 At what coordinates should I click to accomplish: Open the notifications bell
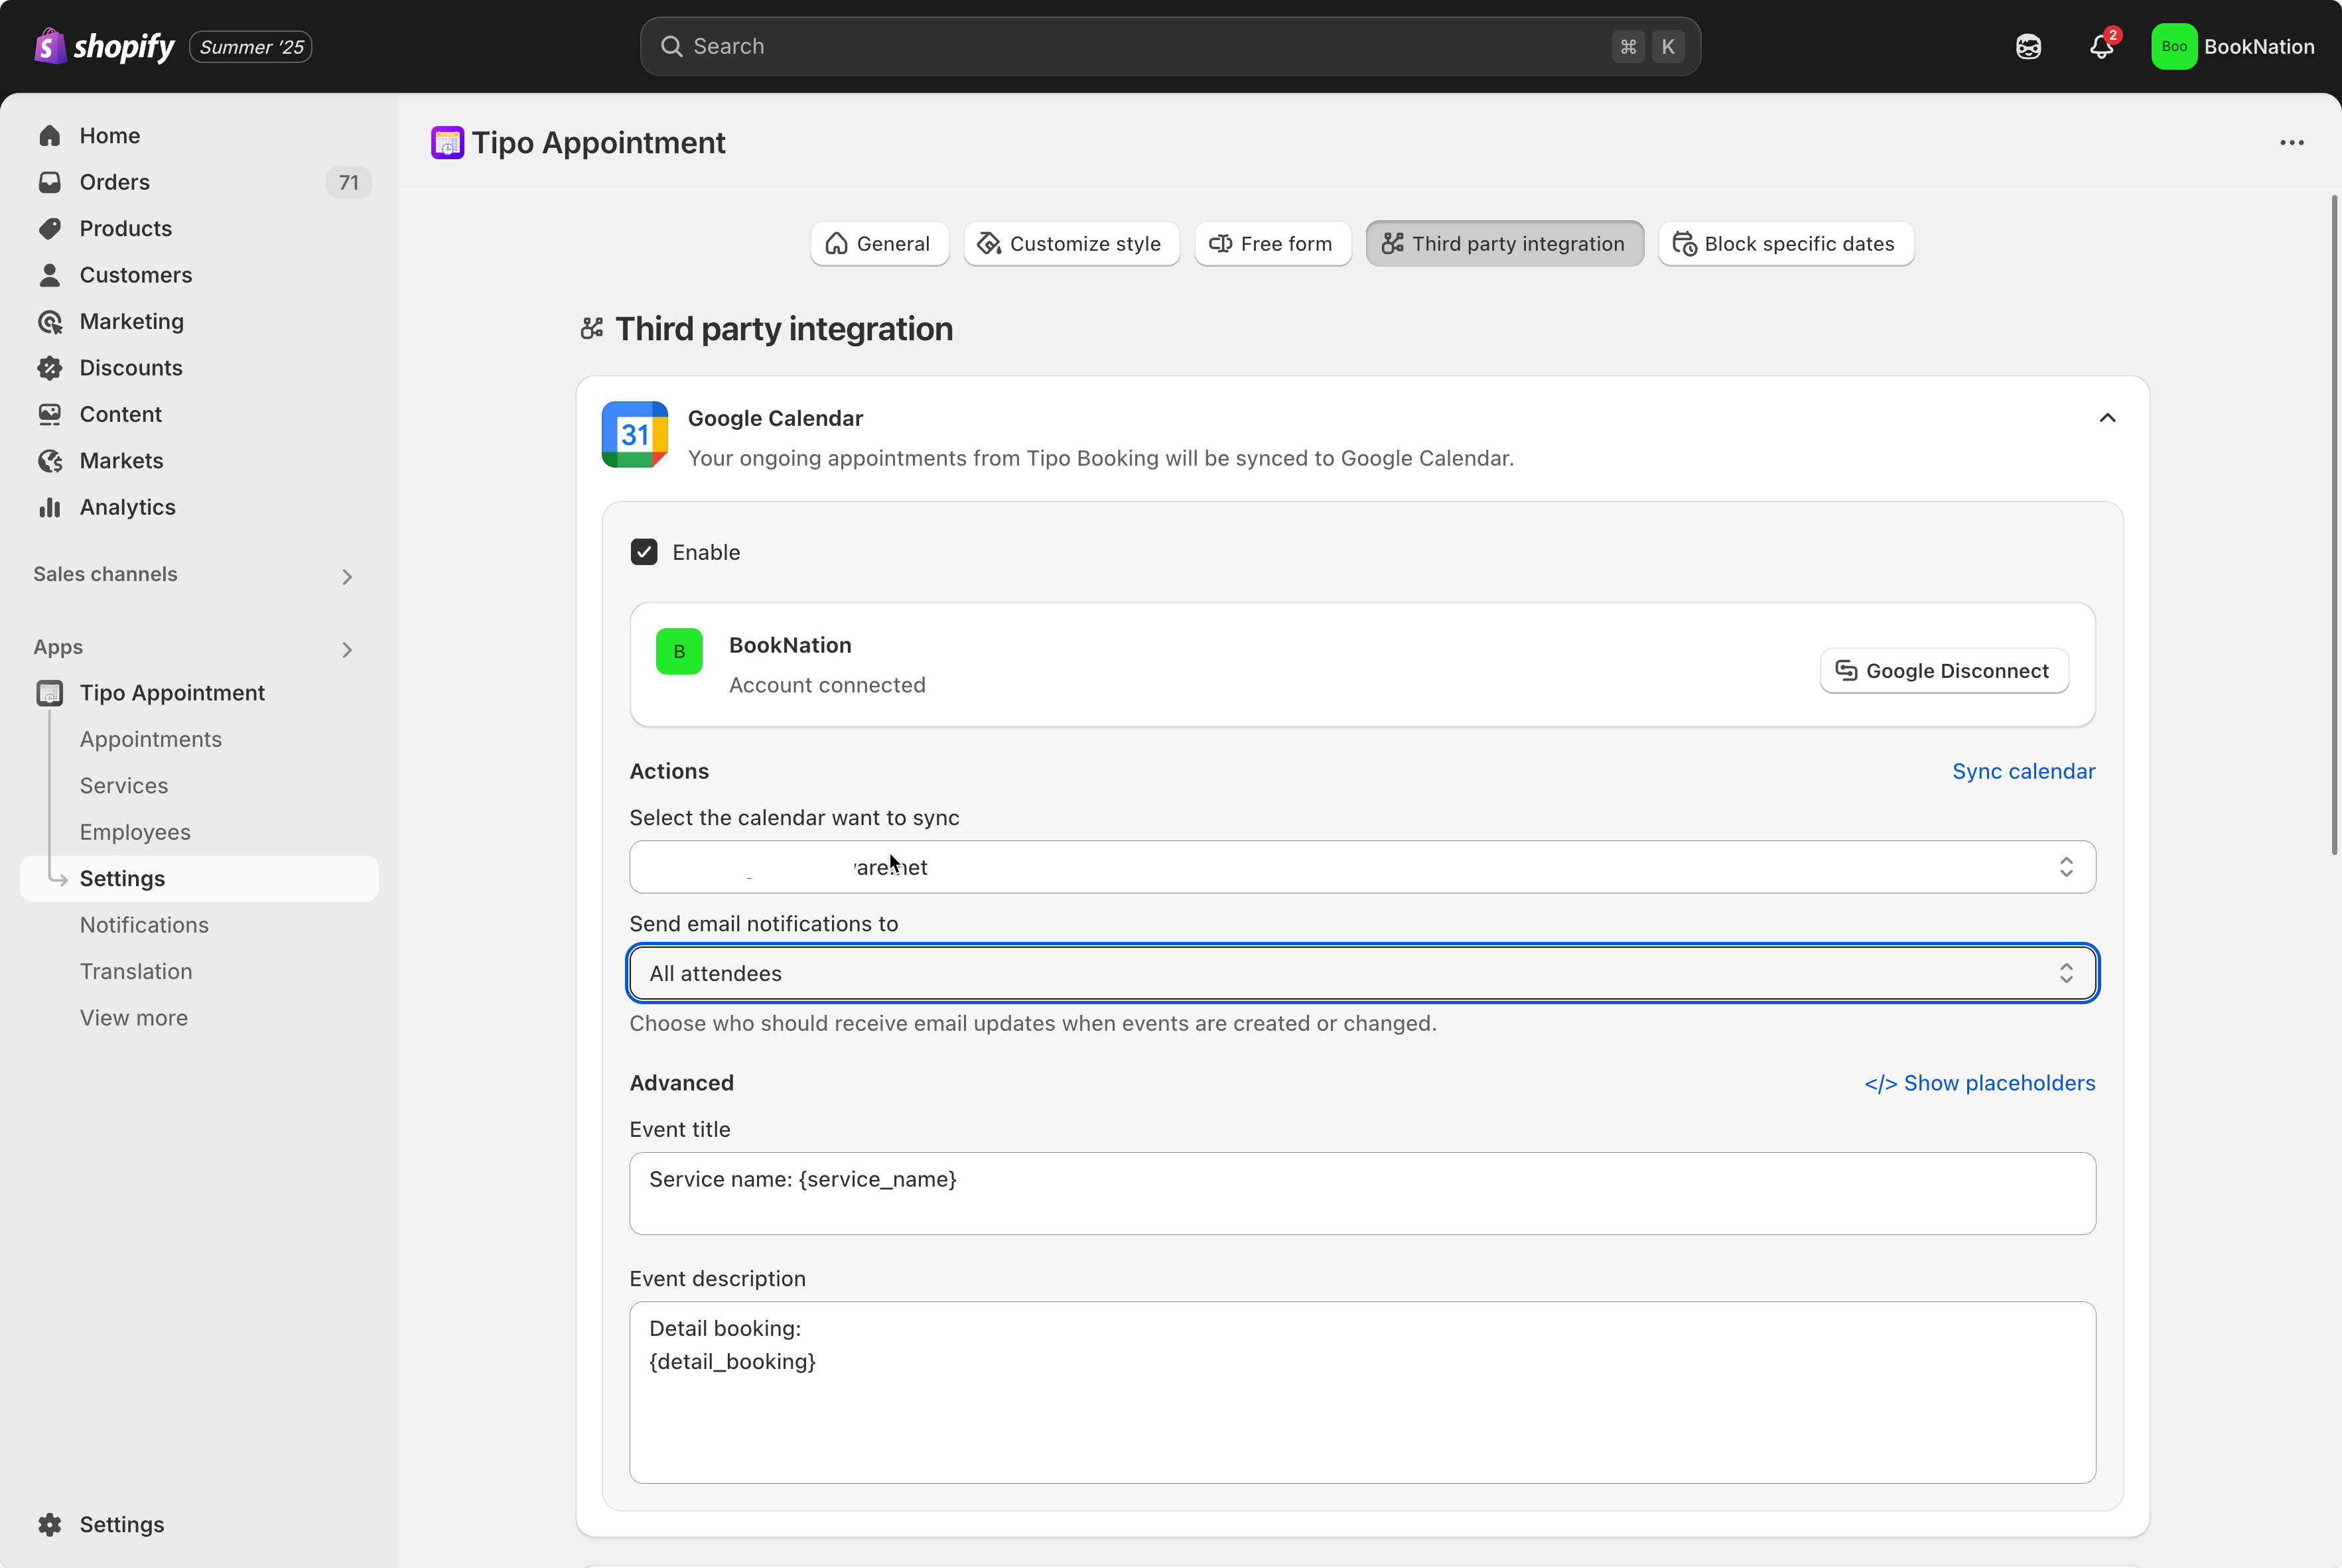2101,46
